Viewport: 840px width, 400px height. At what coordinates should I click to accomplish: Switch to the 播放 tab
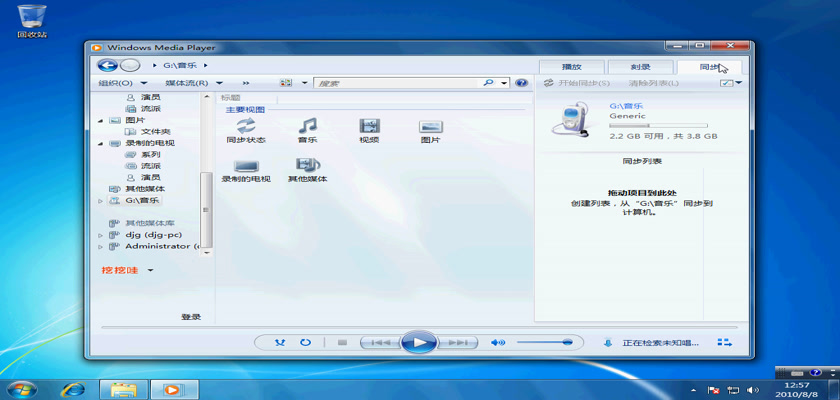(x=571, y=66)
